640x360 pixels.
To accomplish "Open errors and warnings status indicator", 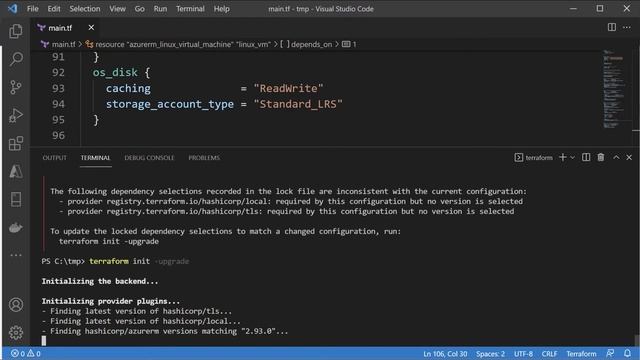I will (x=25, y=353).
